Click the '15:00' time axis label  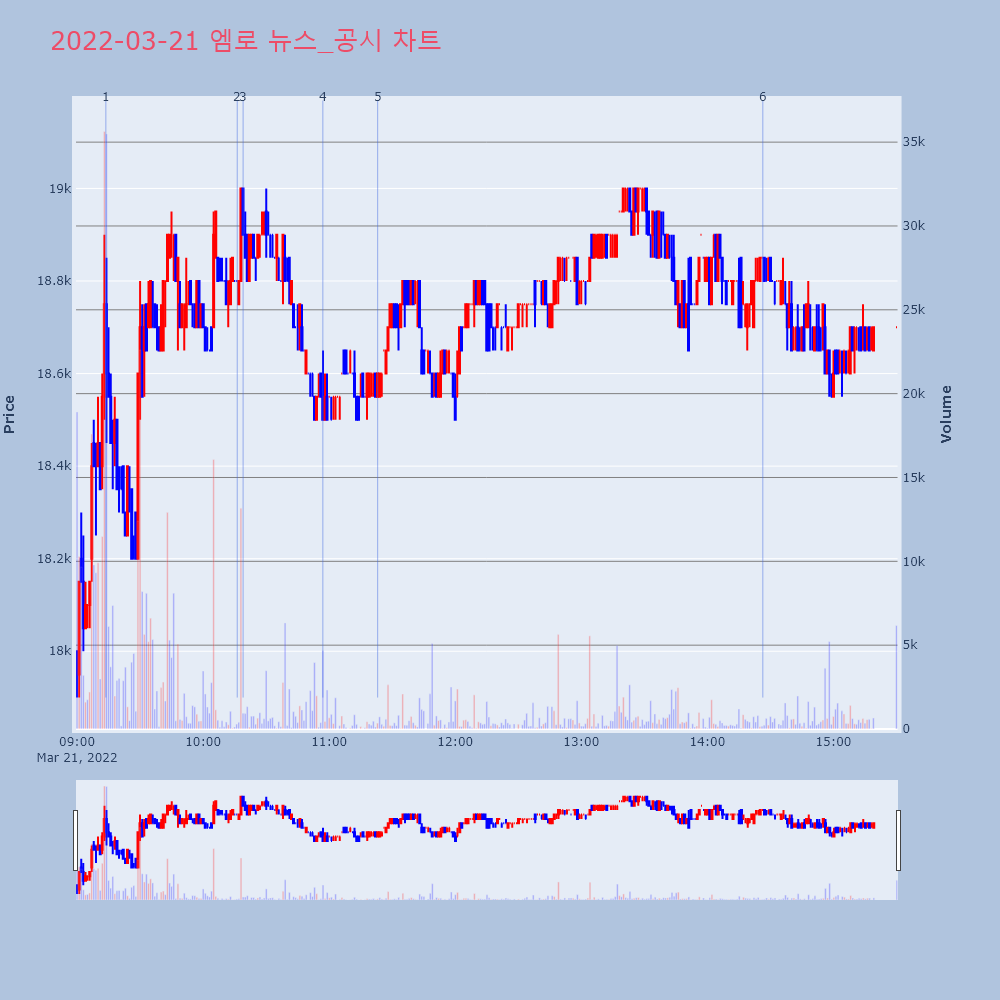834,742
